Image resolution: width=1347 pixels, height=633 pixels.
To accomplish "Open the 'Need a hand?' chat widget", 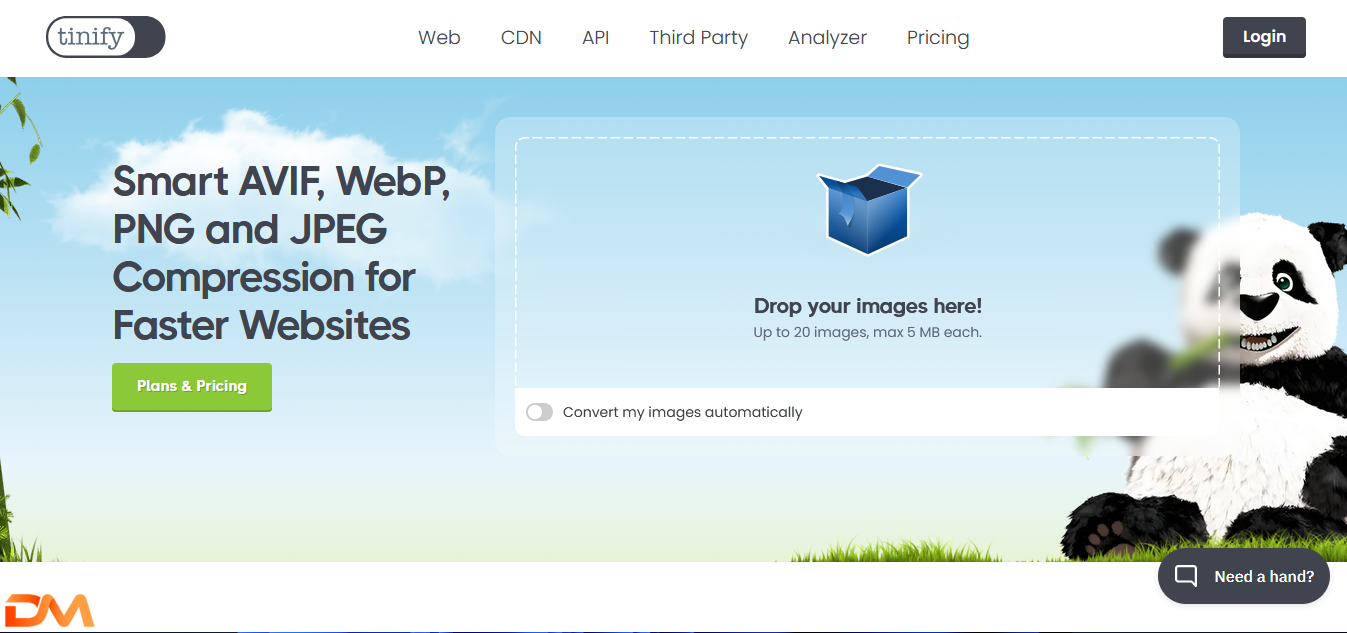I will [x=1243, y=576].
